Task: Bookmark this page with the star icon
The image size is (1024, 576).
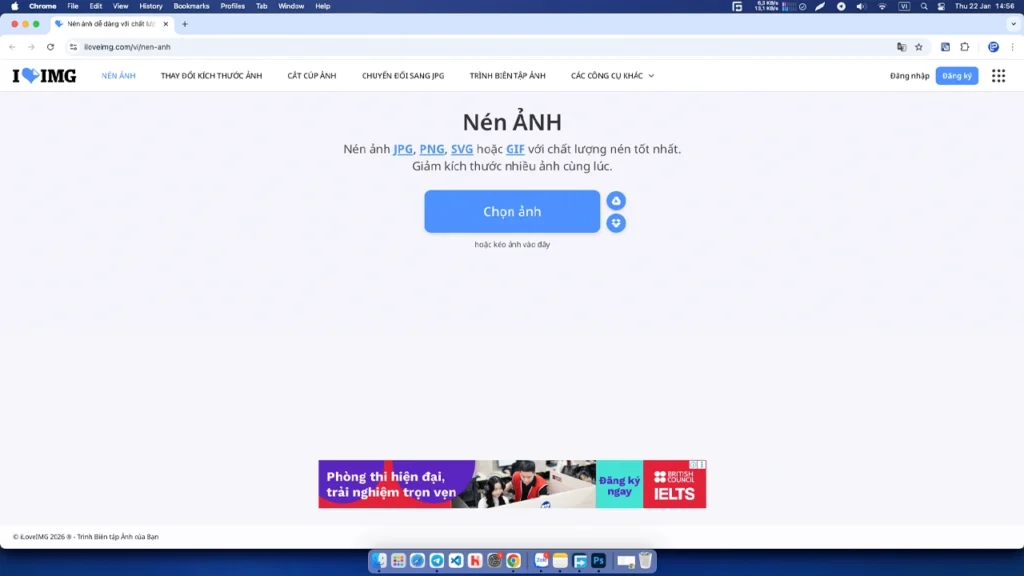Action: point(919,46)
